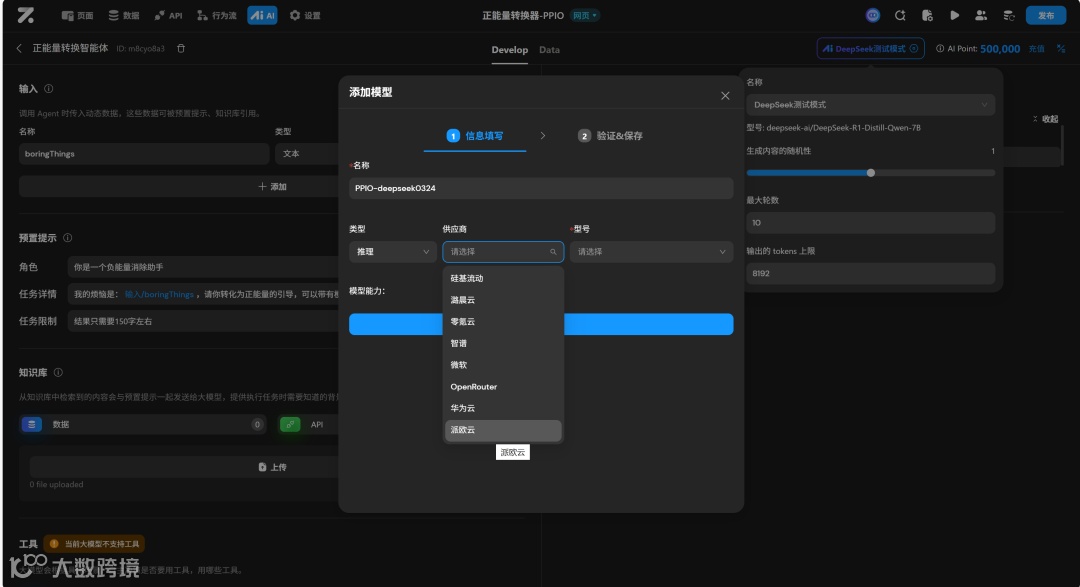Open the 名称 dropdown showing DeepSeek测试模式
The image size is (1080, 587).
871,105
